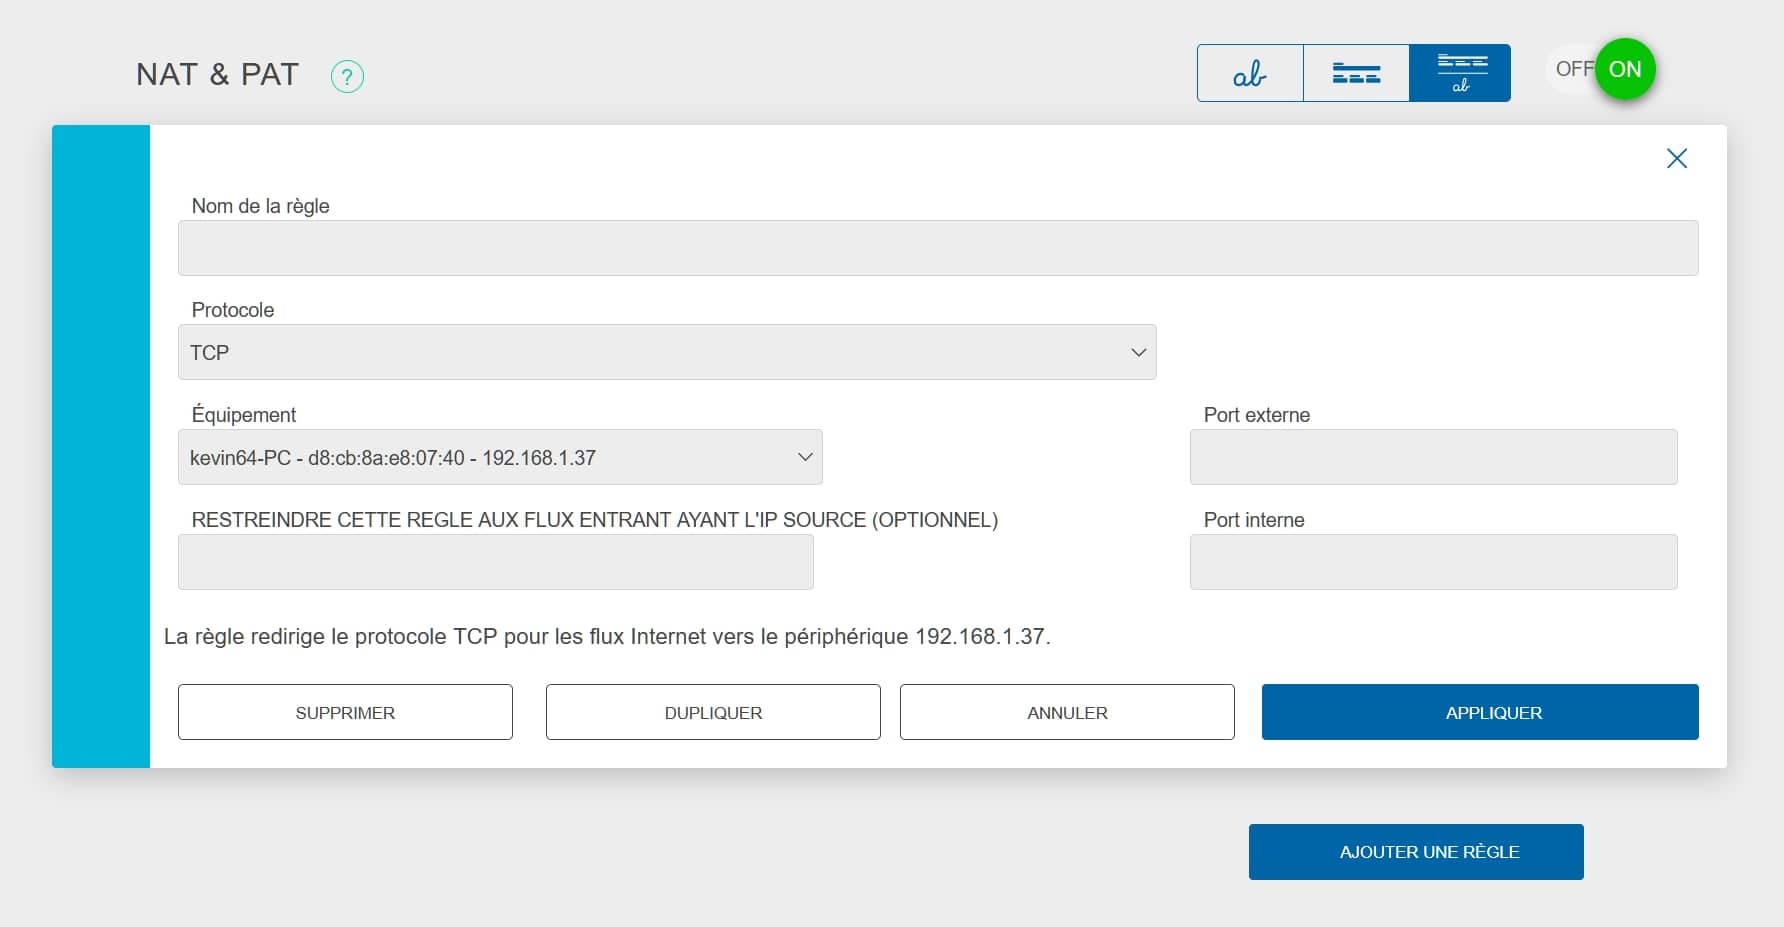Switch to the simple text view mode icon

[1250, 73]
